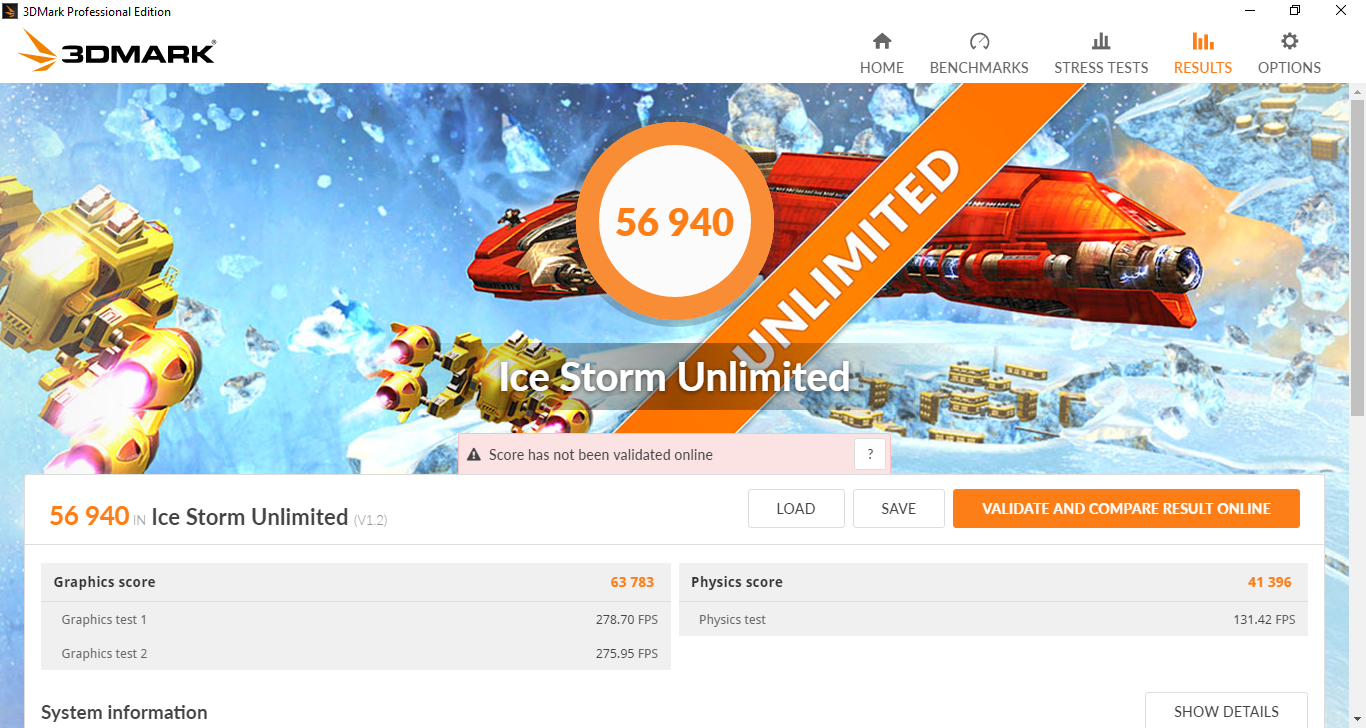Click the warning triangle icon

point(474,455)
